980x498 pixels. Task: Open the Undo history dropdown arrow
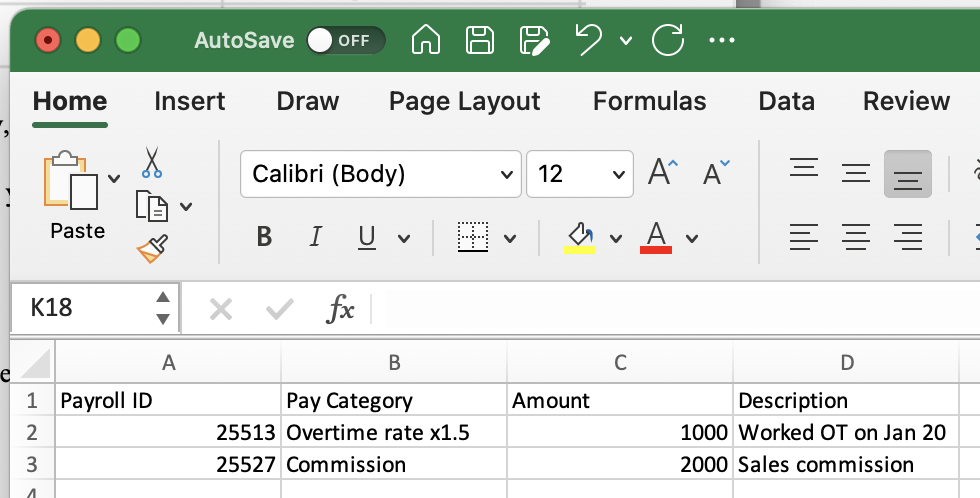click(x=626, y=41)
